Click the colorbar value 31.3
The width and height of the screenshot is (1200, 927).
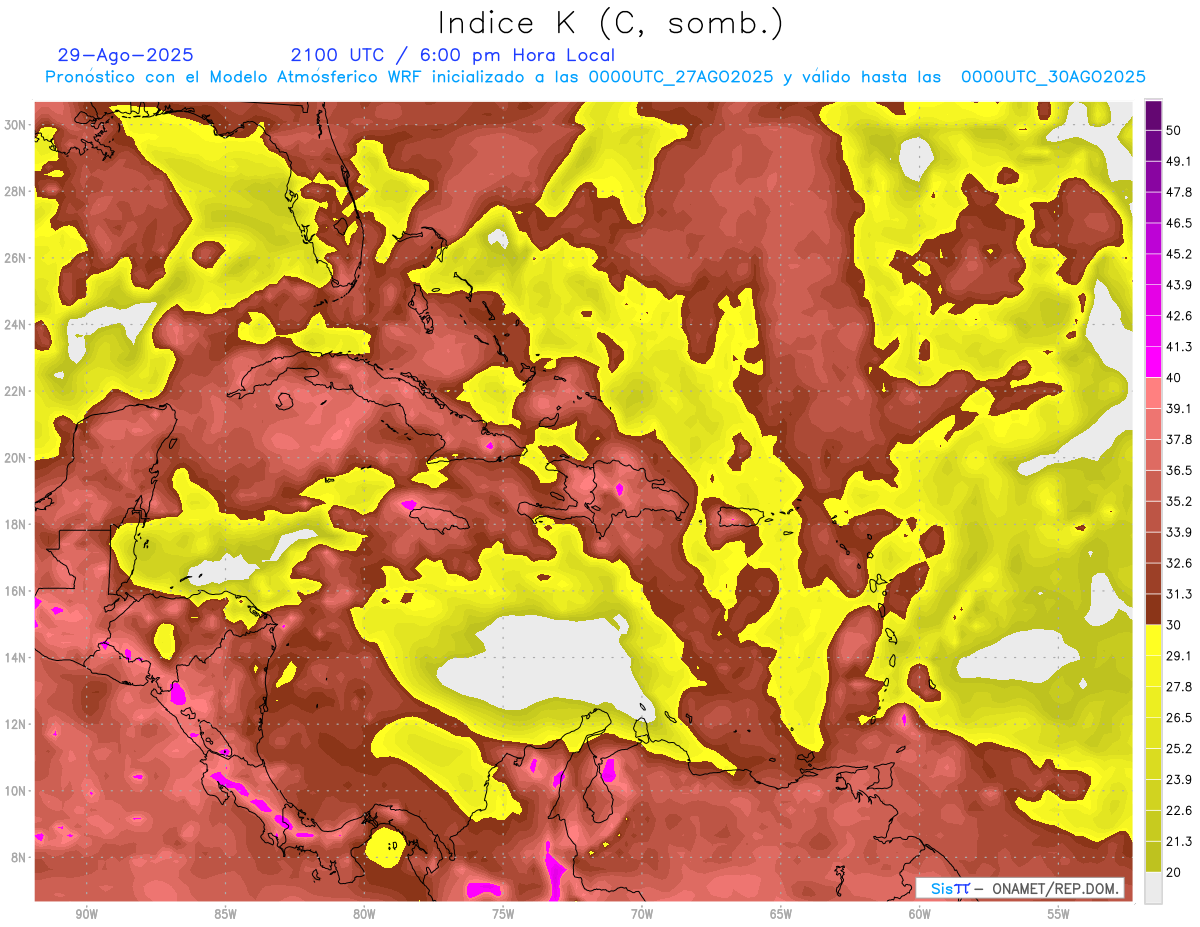1179,594
